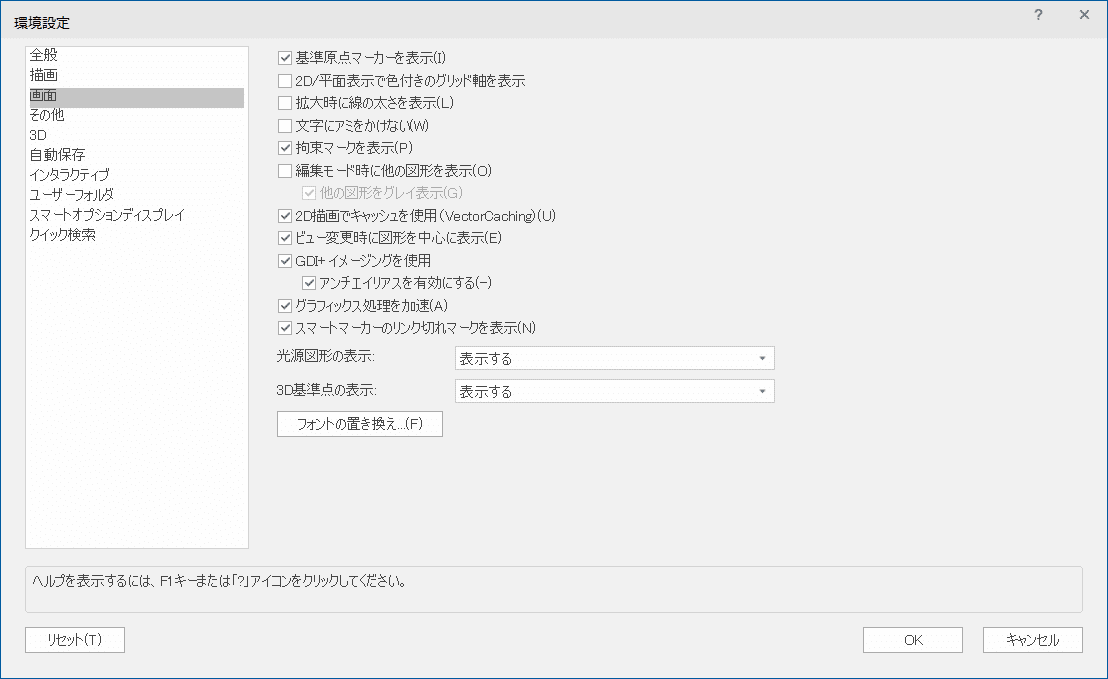1108x679 pixels.
Task: Confirm settings with OK button
Action: click(913, 640)
